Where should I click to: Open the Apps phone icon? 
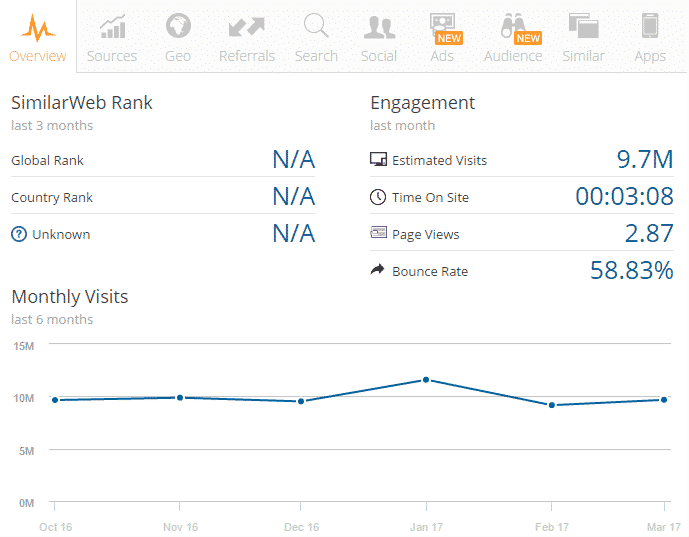(650, 27)
